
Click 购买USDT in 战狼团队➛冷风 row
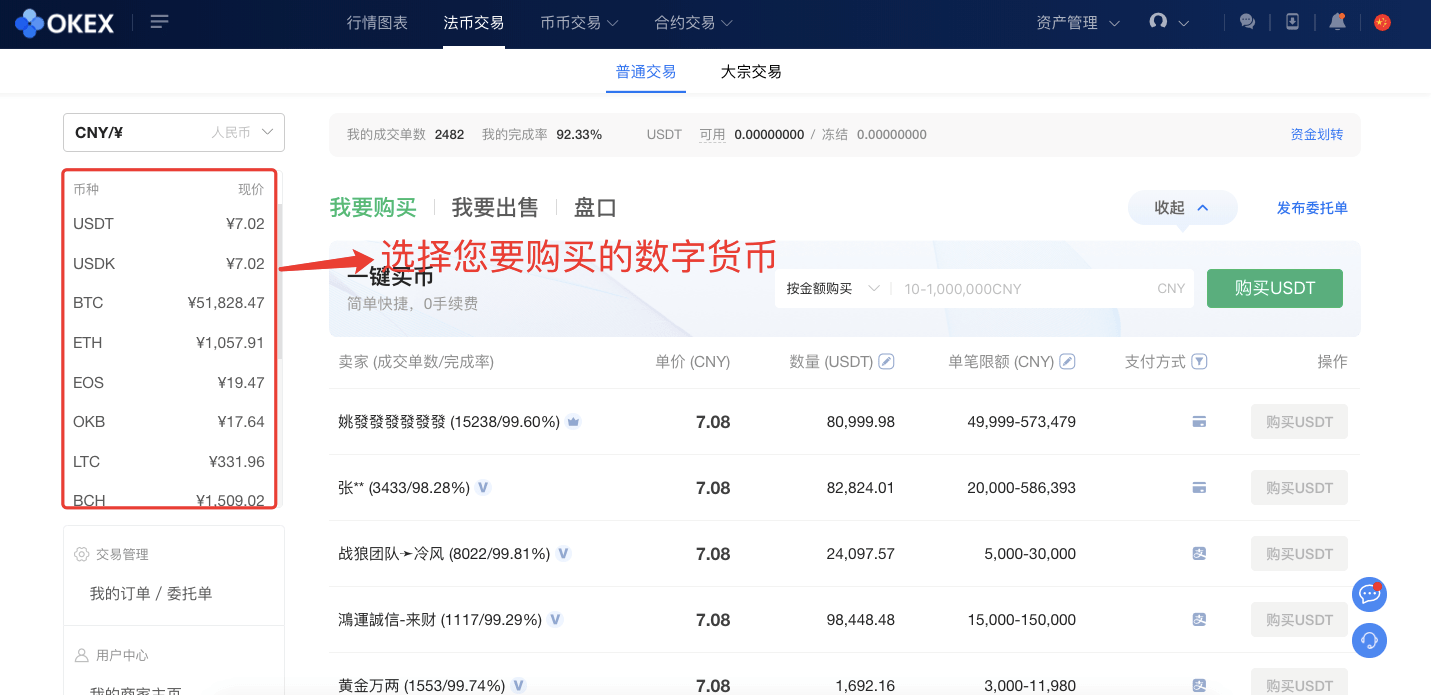click(x=1299, y=554)
